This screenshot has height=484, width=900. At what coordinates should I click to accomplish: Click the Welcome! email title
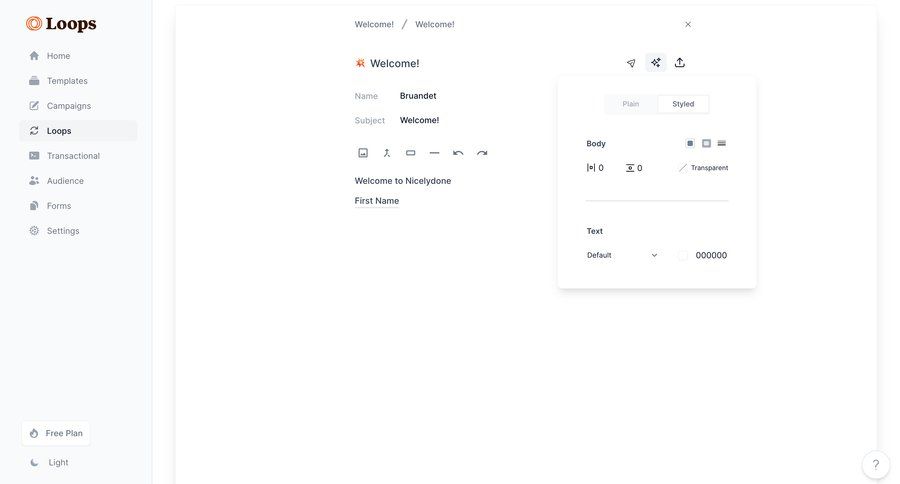pyautogui.click(x=395, y=63)
